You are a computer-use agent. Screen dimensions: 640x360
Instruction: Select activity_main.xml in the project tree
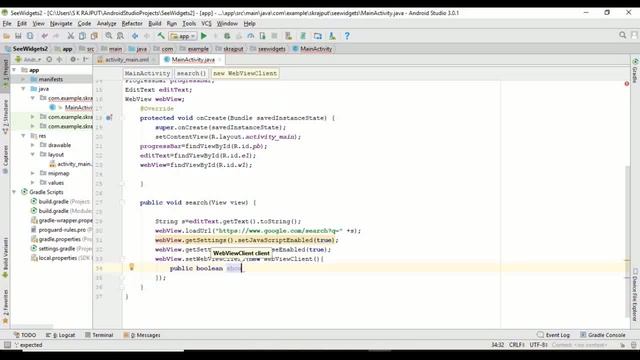pos(71,164)
